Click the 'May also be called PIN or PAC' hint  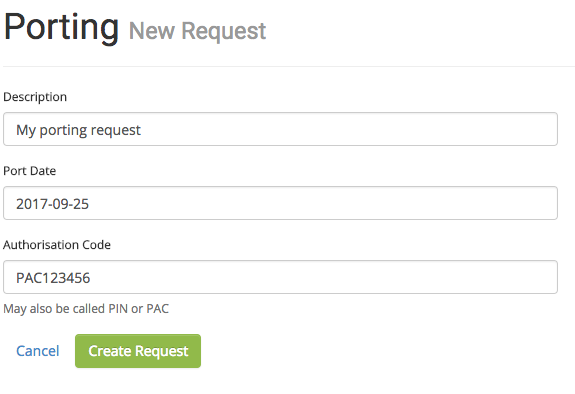pos(86,309)
